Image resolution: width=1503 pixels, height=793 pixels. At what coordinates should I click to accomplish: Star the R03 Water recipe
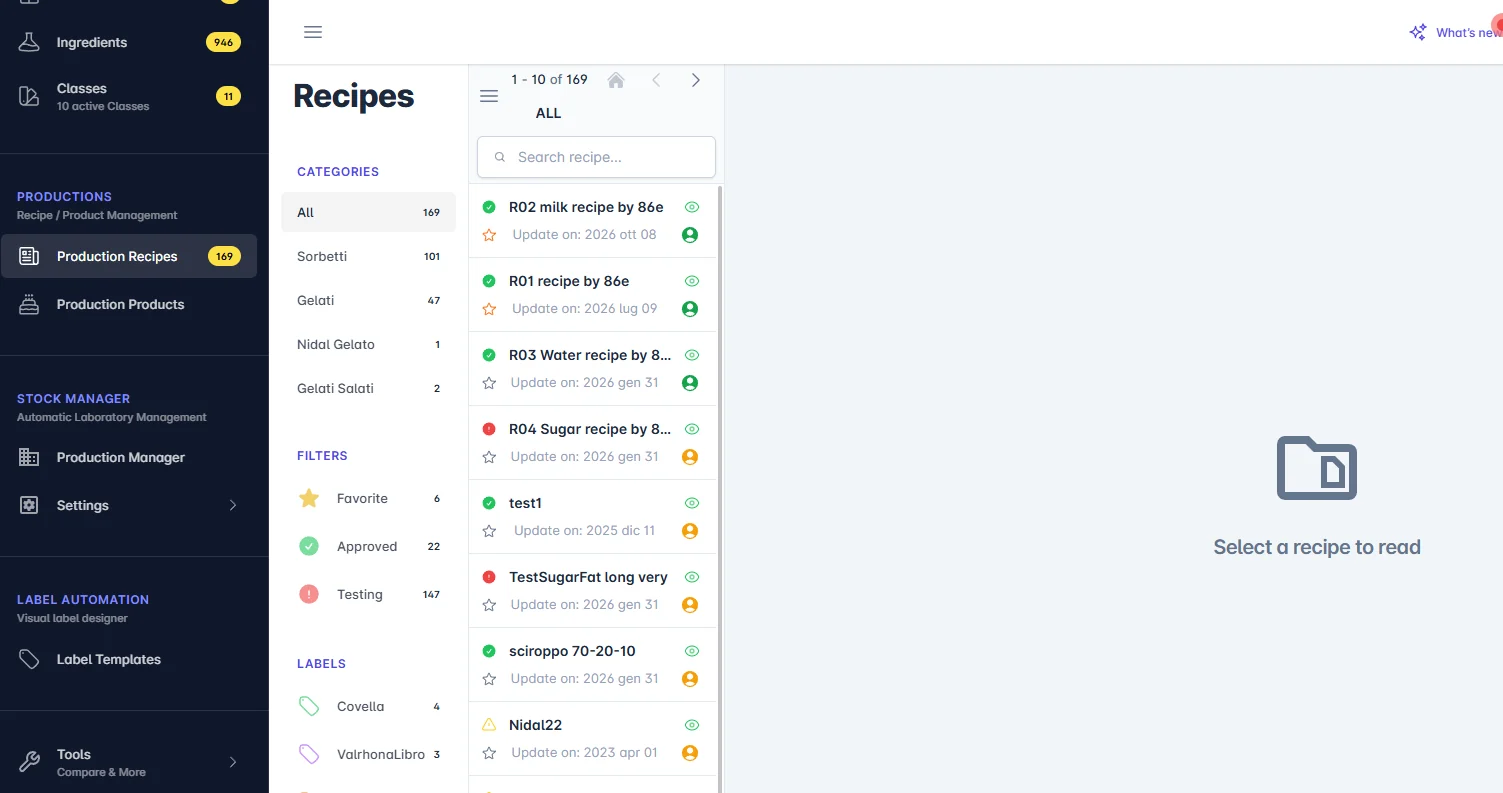(489, 383)
